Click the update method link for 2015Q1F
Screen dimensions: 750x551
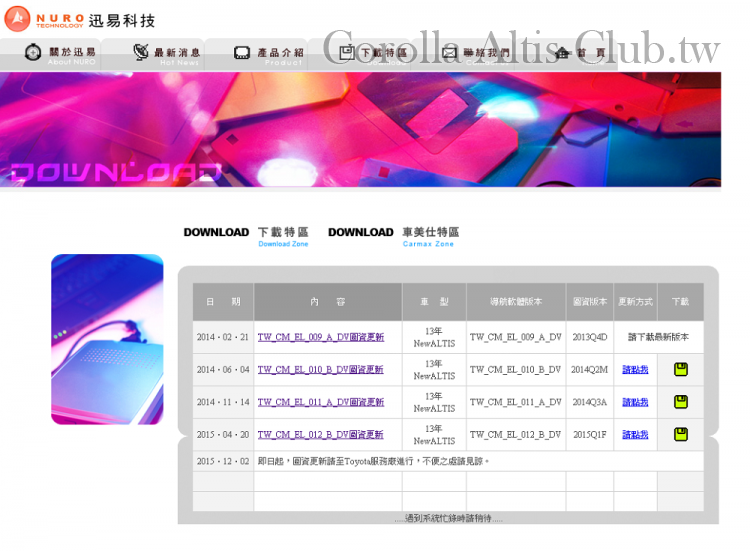tap(635, 435)
